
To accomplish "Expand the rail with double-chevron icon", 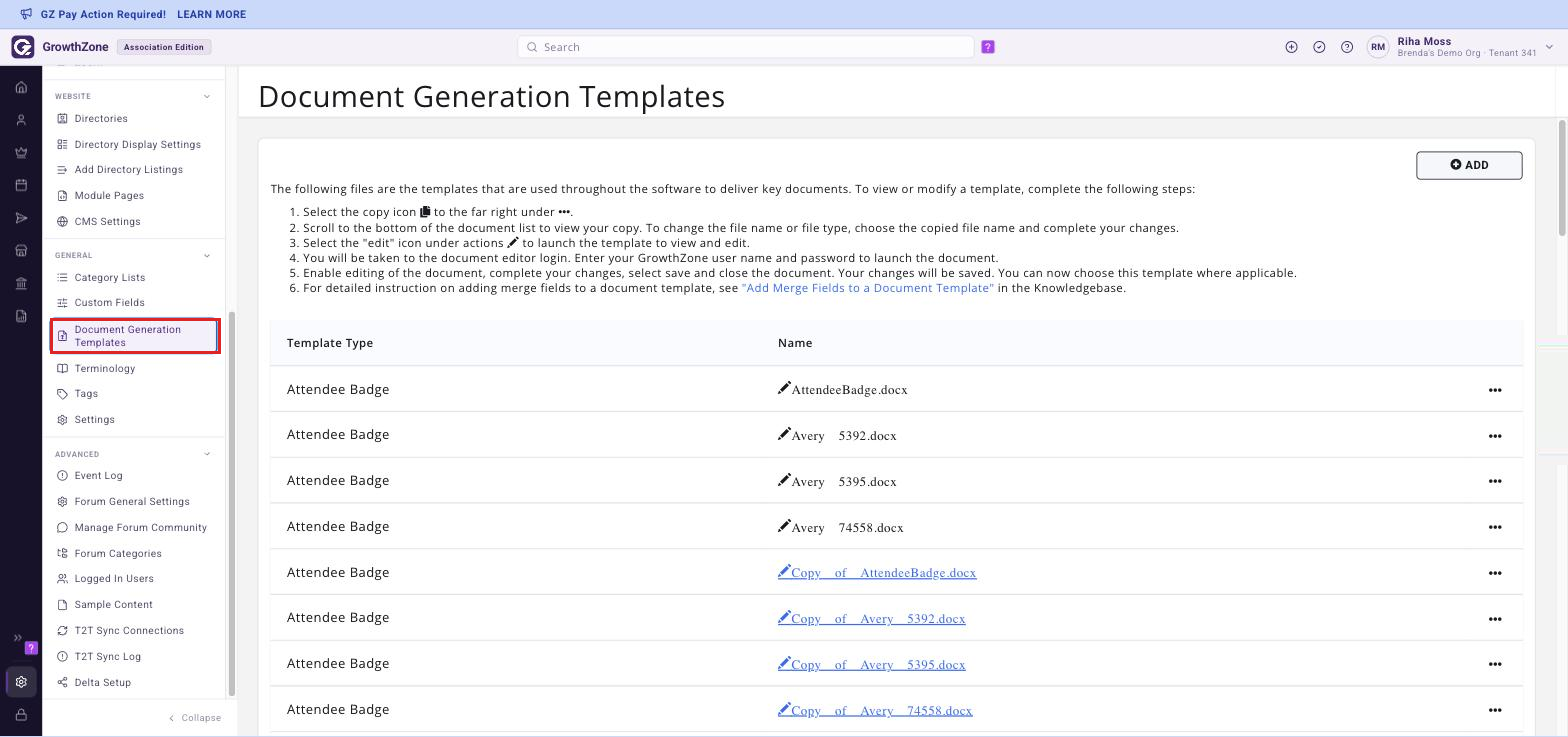I will point(17,638).
